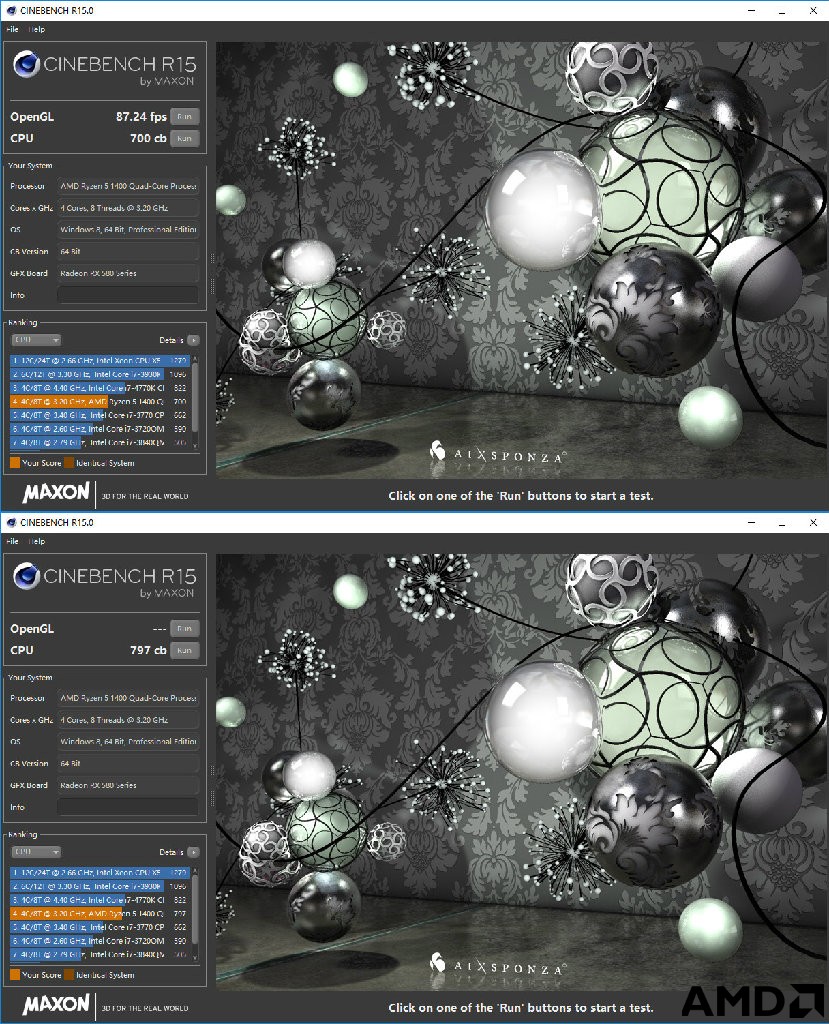Click the Processor field in the upper window

pyautogui.click(x=128, y=186)
